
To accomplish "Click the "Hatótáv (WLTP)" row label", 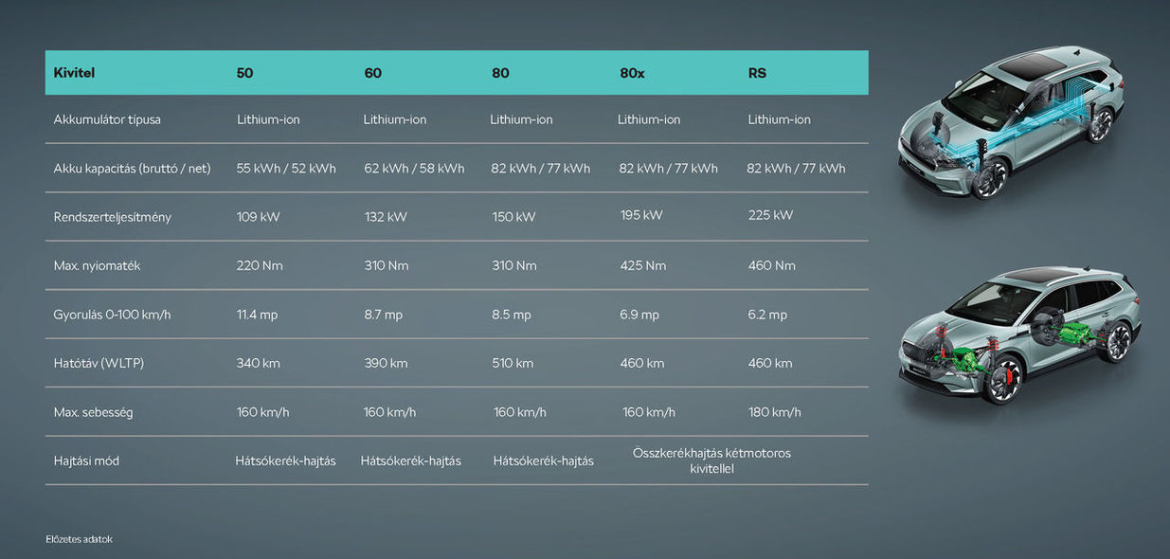I will tap(99, 363).
